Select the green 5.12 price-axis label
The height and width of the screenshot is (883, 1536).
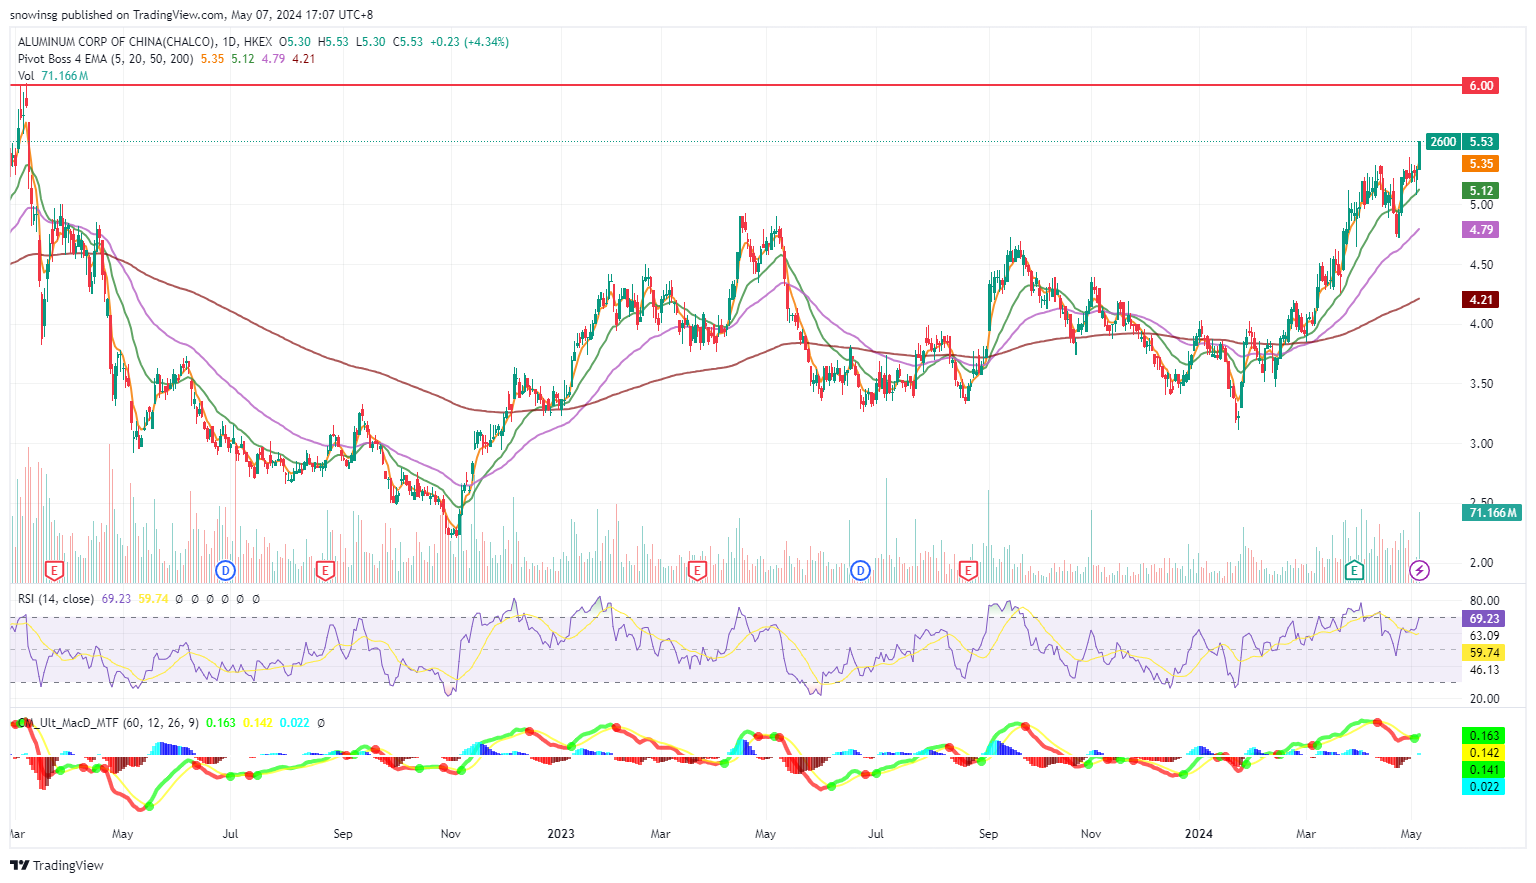(1480, 191)
